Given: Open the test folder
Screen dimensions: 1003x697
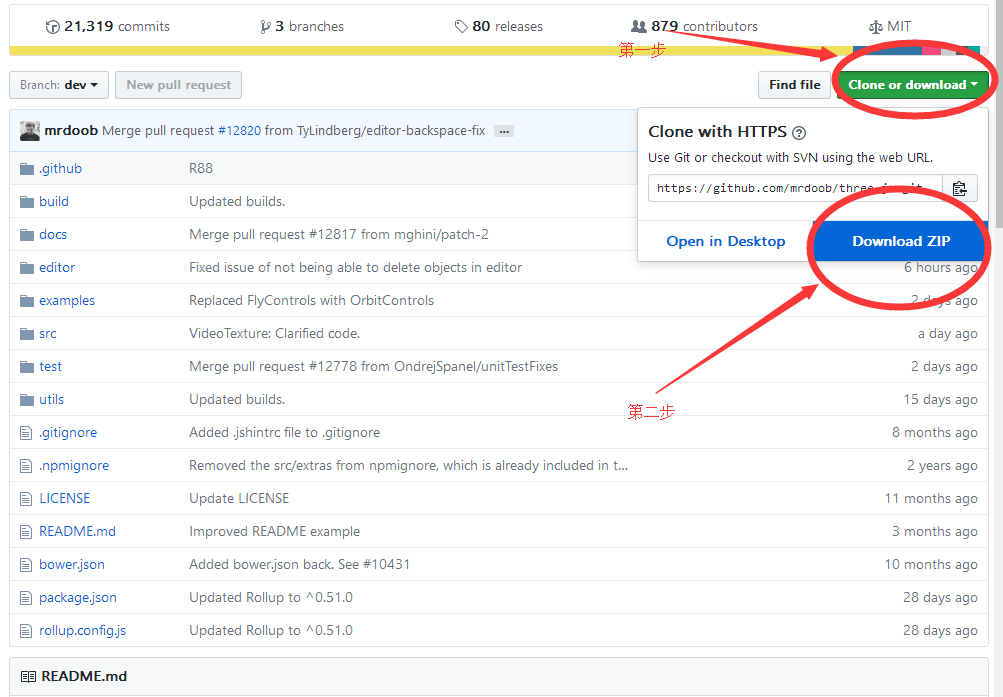Looking at the screenshot, I should point(51,366).
